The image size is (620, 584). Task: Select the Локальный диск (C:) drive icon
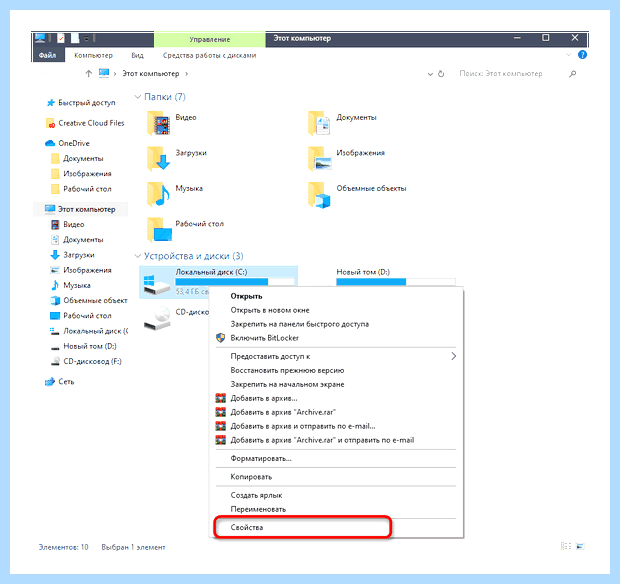[x=157, y=285]
